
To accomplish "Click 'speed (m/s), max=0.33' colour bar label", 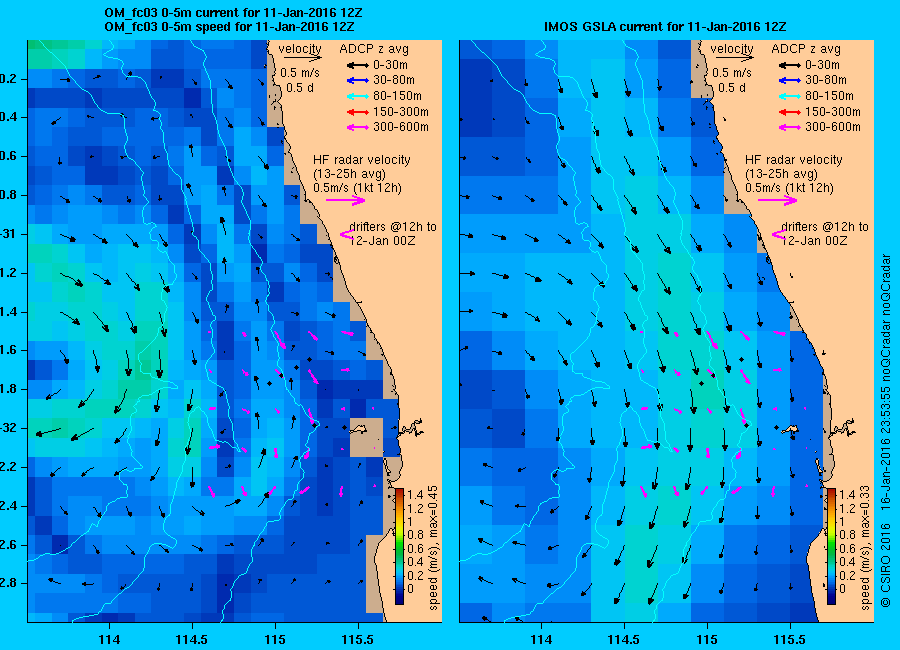I will (866, 548).
